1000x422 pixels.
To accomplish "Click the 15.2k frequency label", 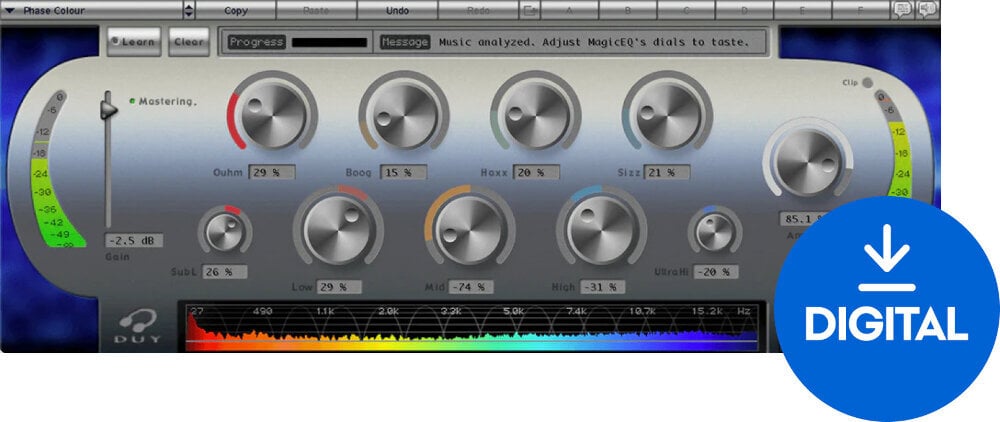I will 708,311.
